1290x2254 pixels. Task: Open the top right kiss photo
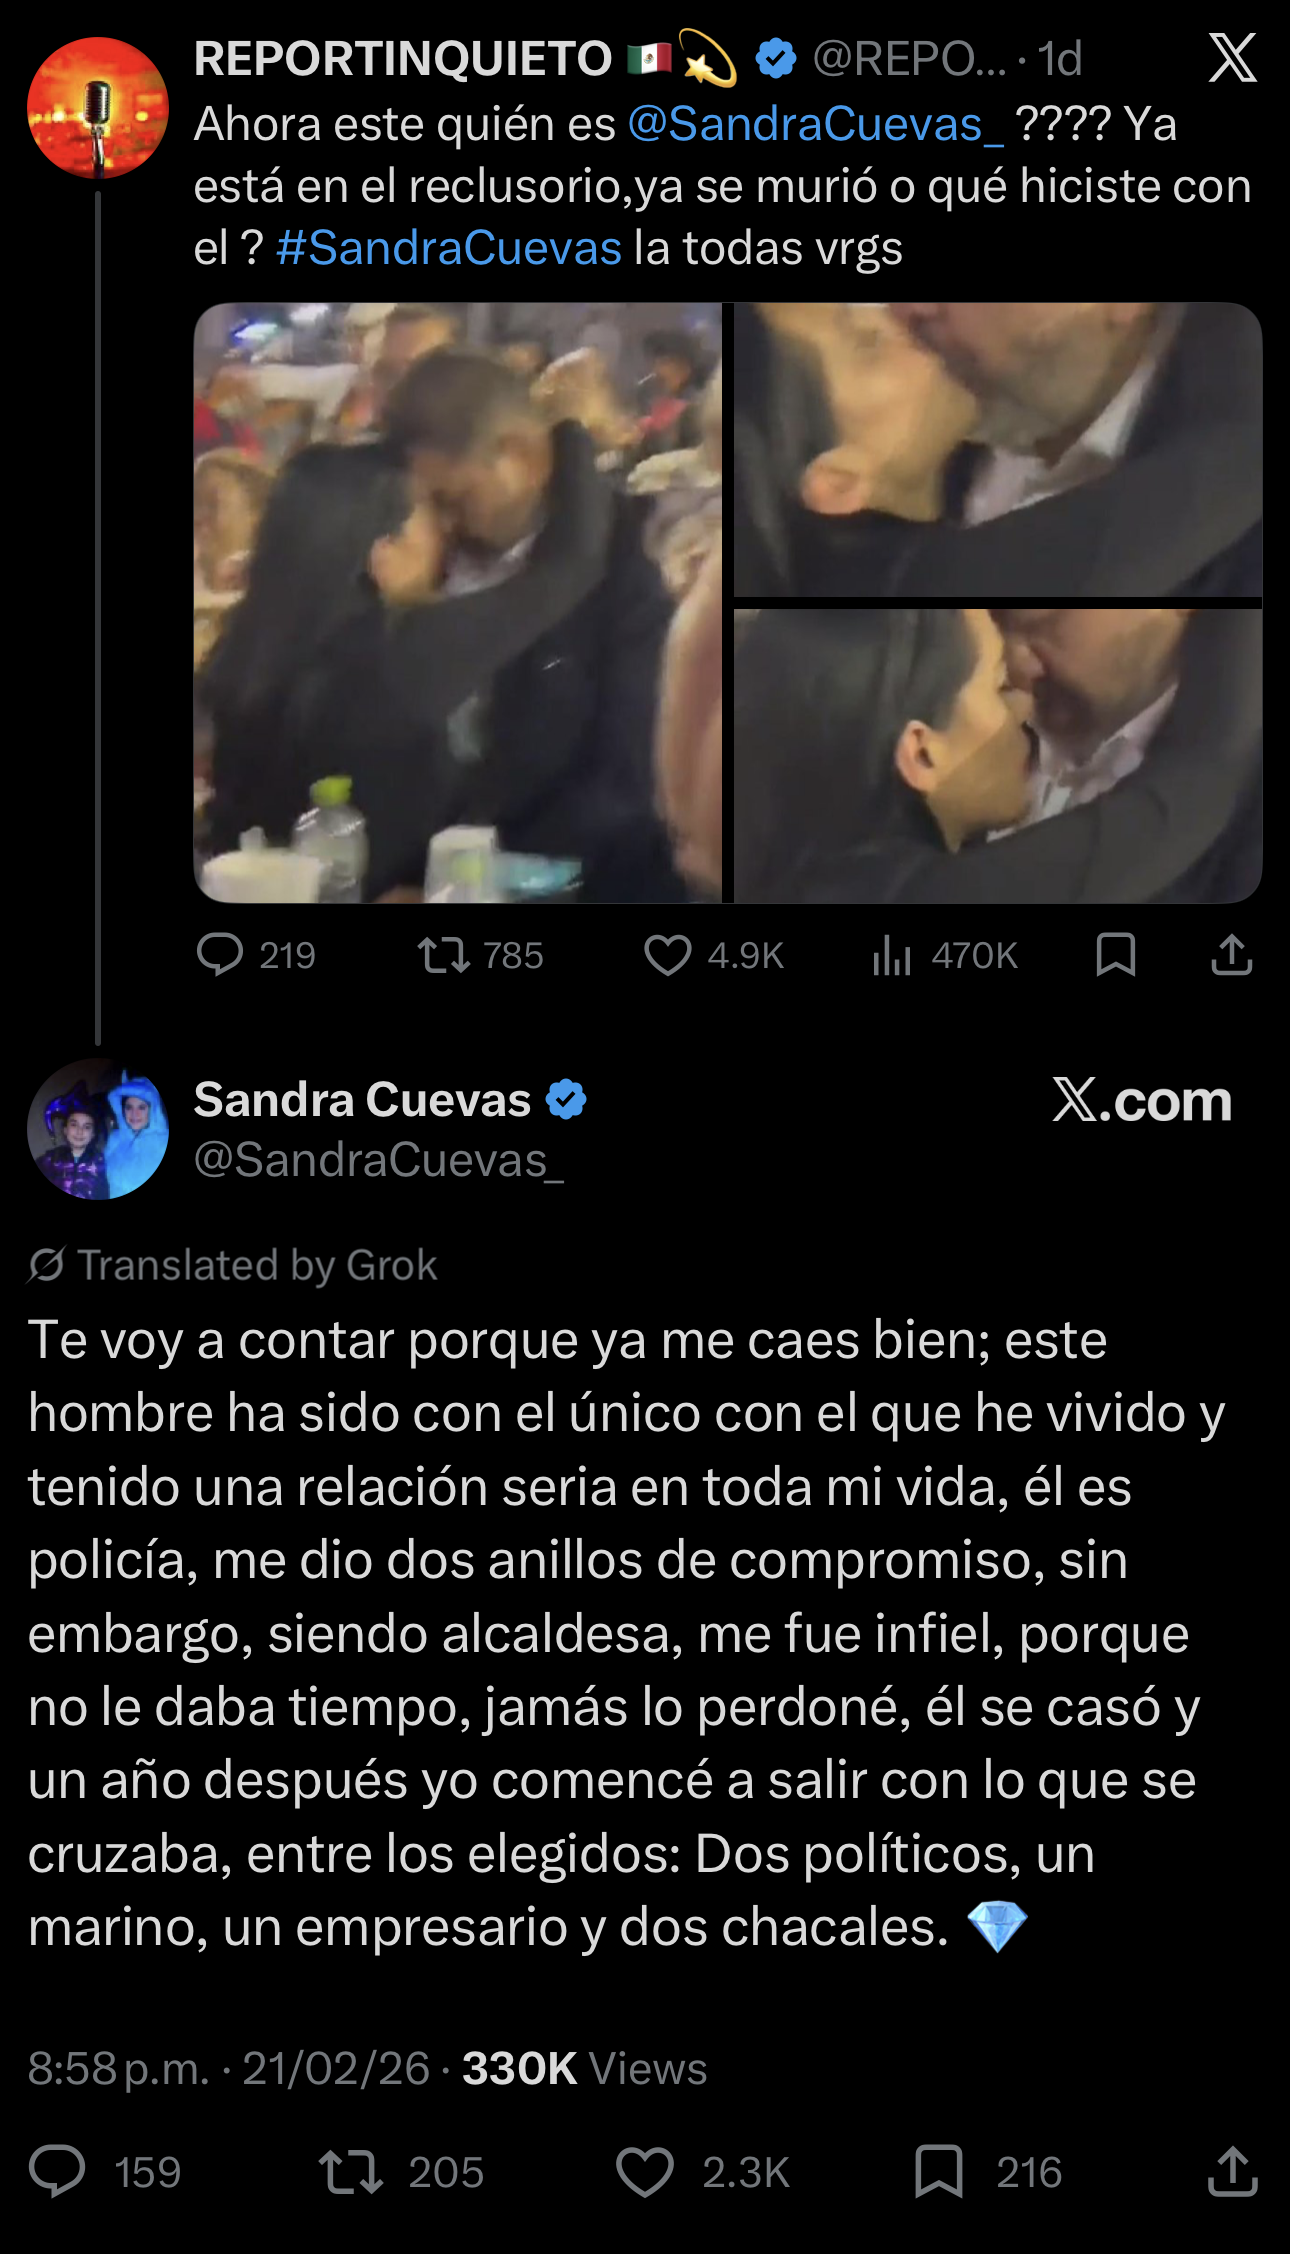[x=998, y=450]
